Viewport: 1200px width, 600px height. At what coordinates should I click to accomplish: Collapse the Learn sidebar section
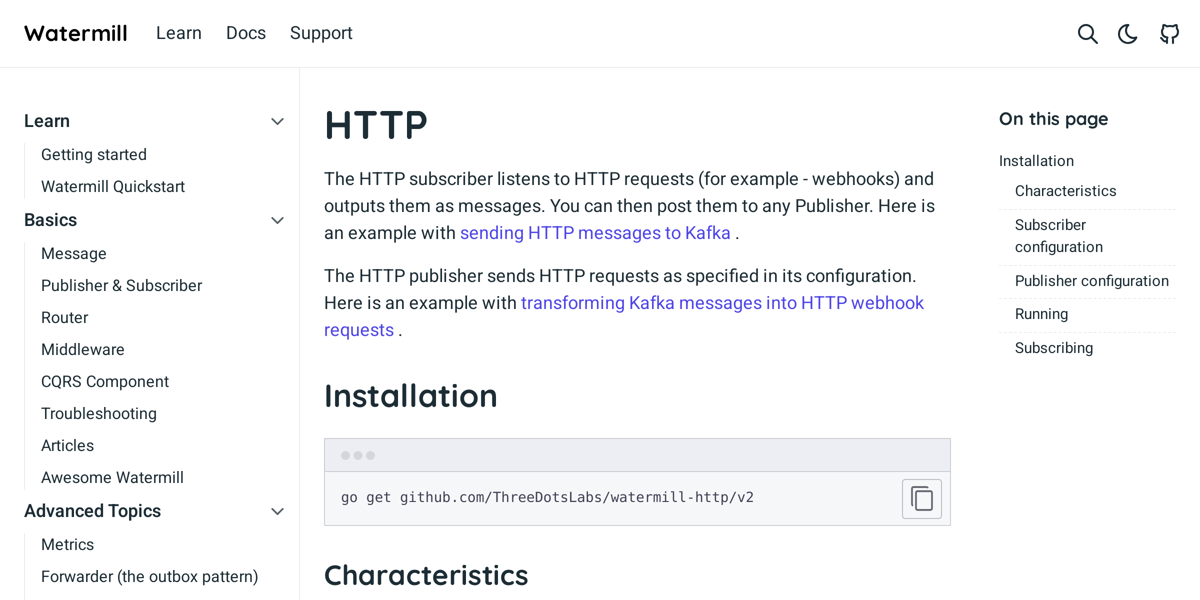[277, 121]
